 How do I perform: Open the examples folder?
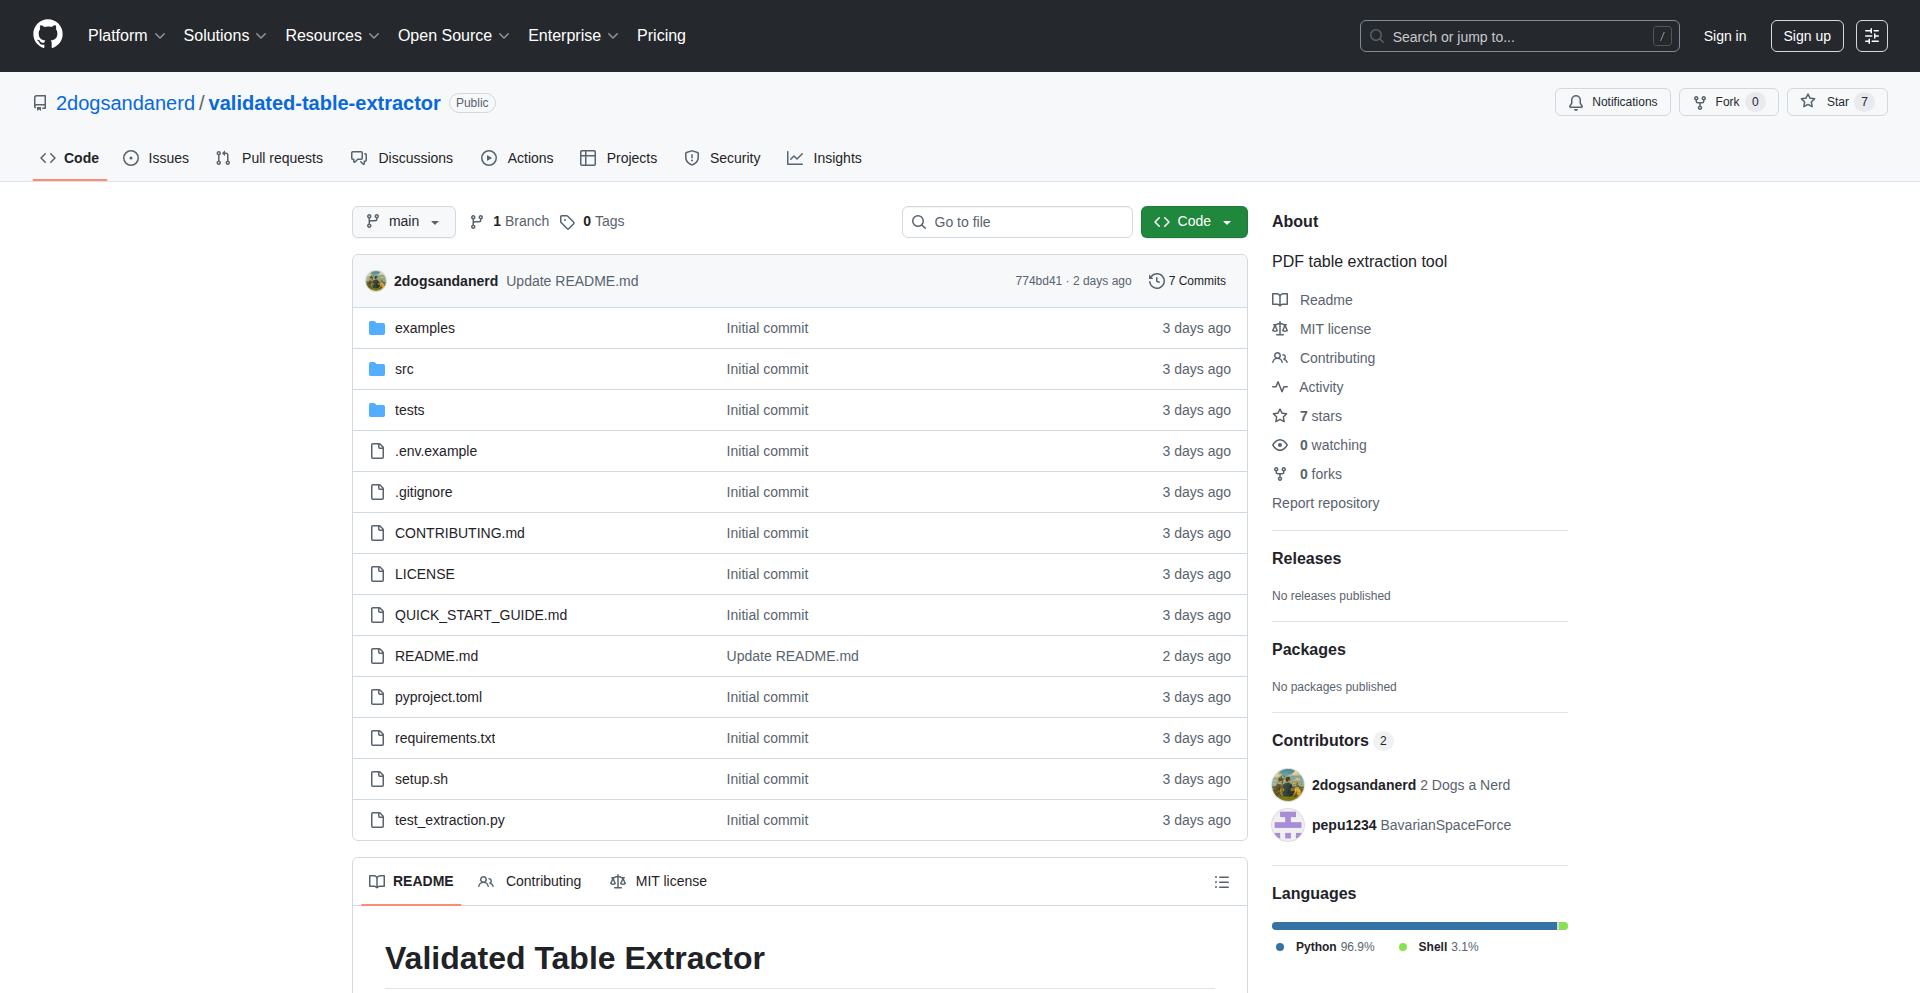point(424,328)
